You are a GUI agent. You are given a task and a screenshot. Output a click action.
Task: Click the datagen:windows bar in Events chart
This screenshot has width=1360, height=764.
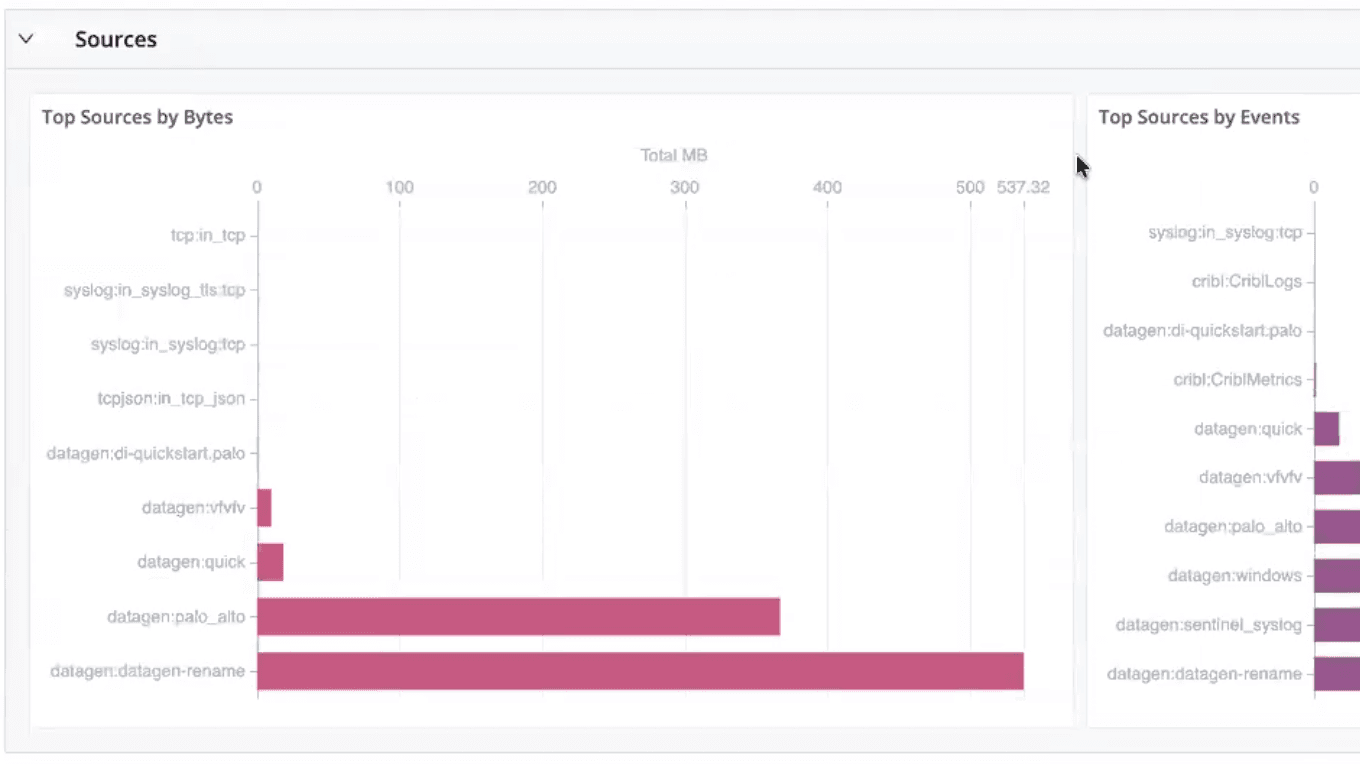[x=1337, y=575]
